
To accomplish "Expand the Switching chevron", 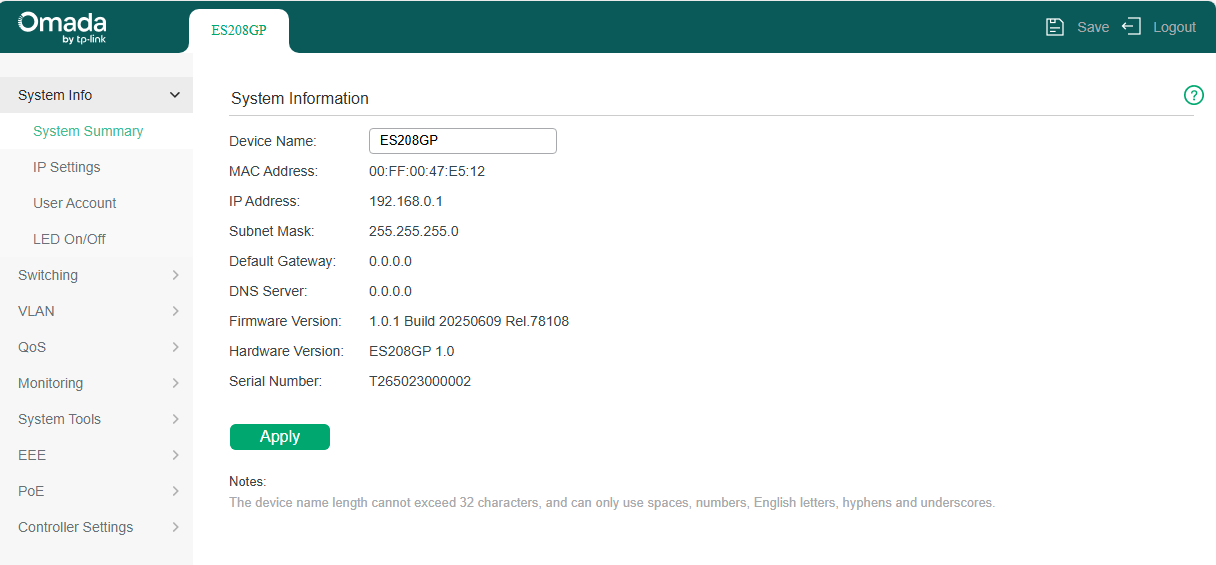I will coord(175,275).
